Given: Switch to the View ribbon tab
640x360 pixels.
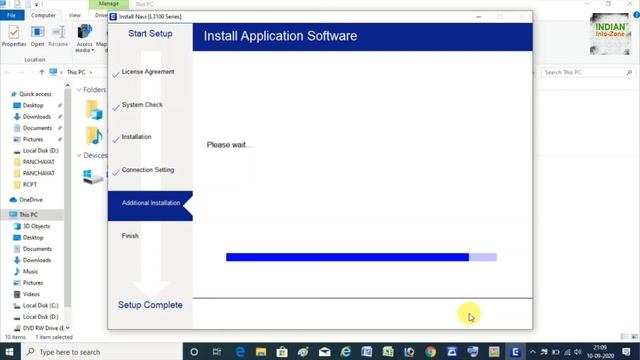Looking at the screenshot, I should [75, 15].
